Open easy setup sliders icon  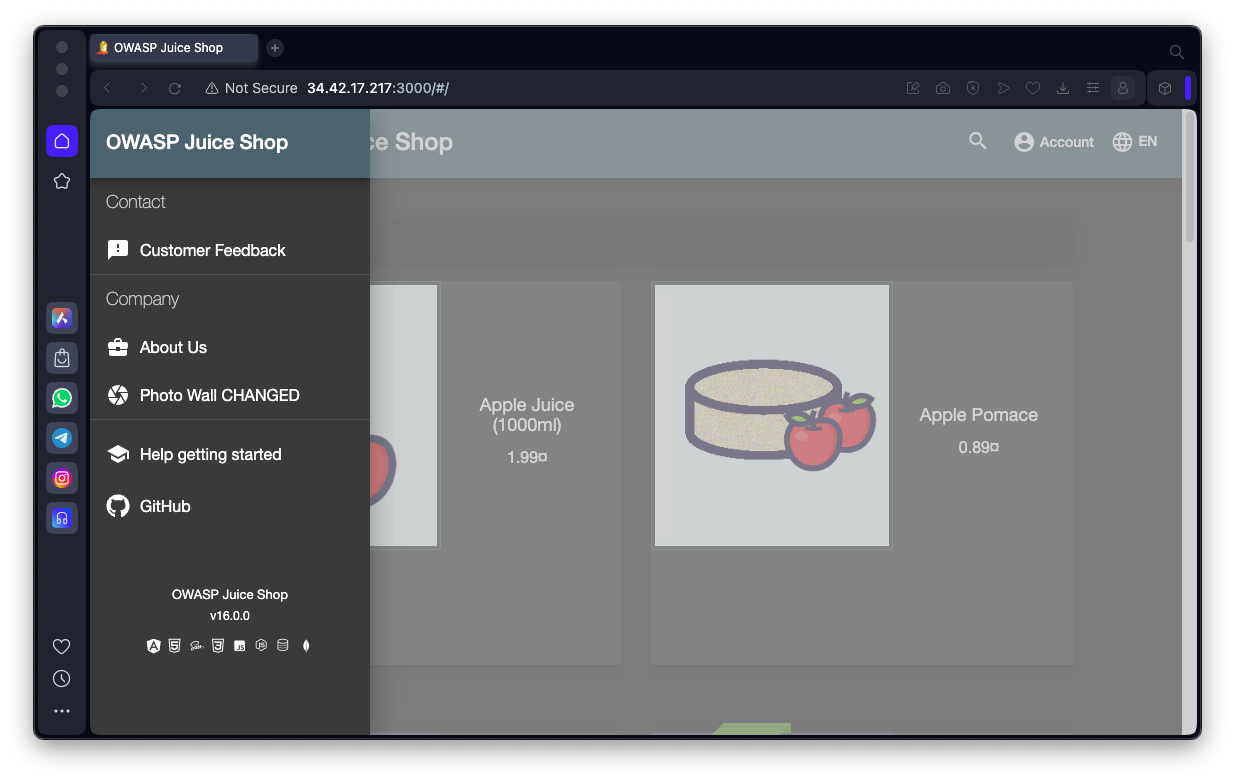click(1093, 88)
